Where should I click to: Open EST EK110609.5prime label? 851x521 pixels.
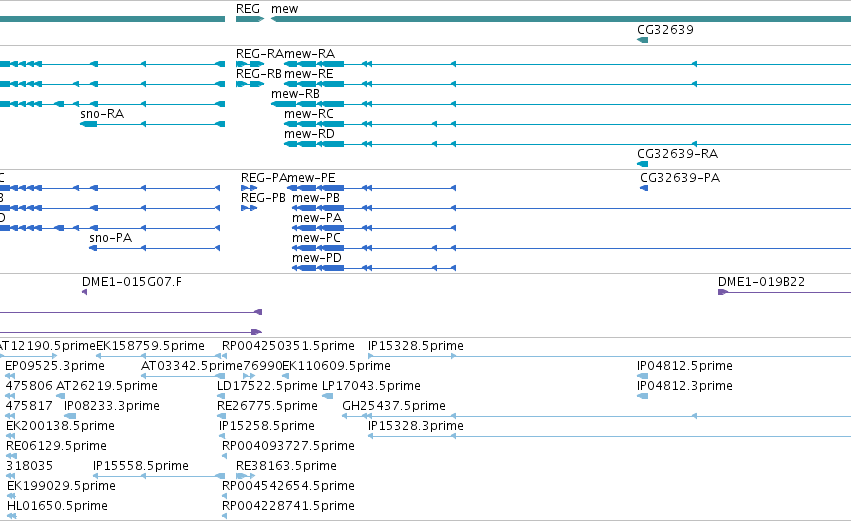point(336,366)
